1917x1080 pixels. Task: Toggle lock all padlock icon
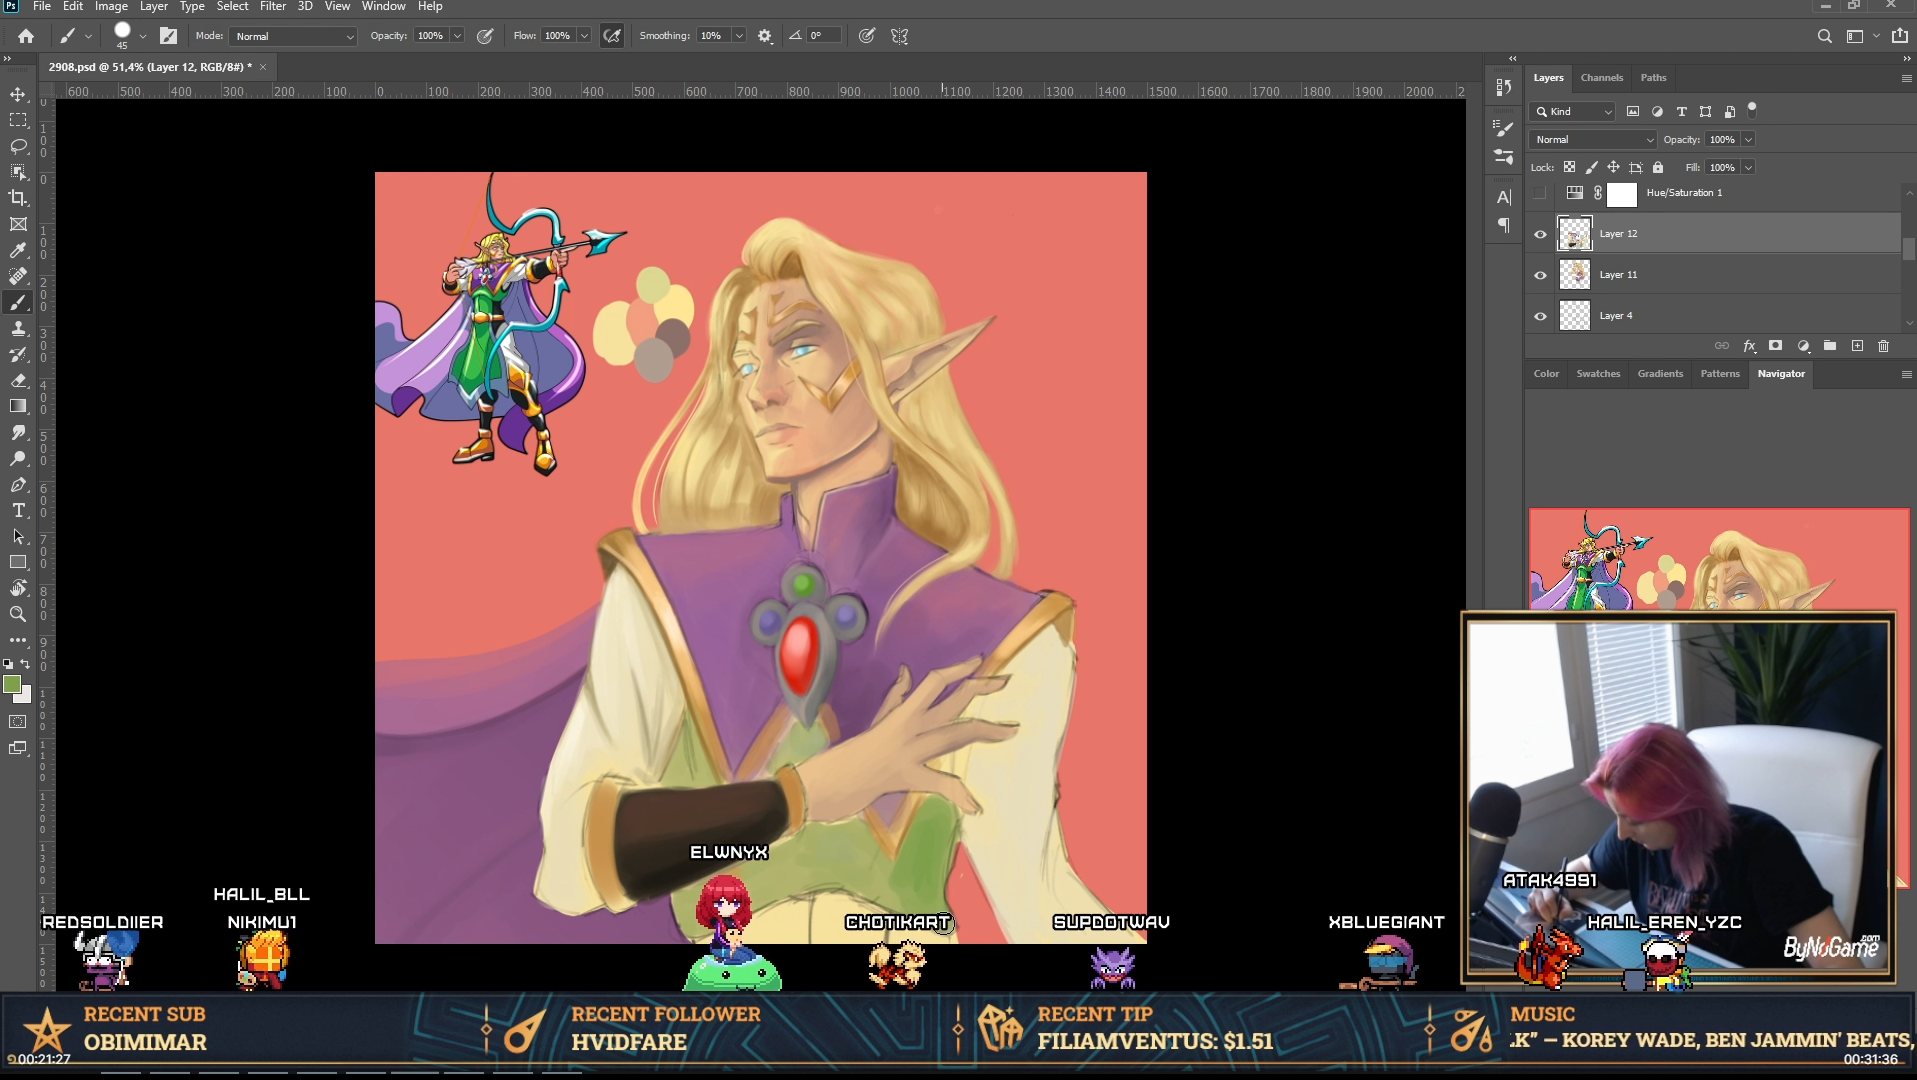pos(1658,167)
